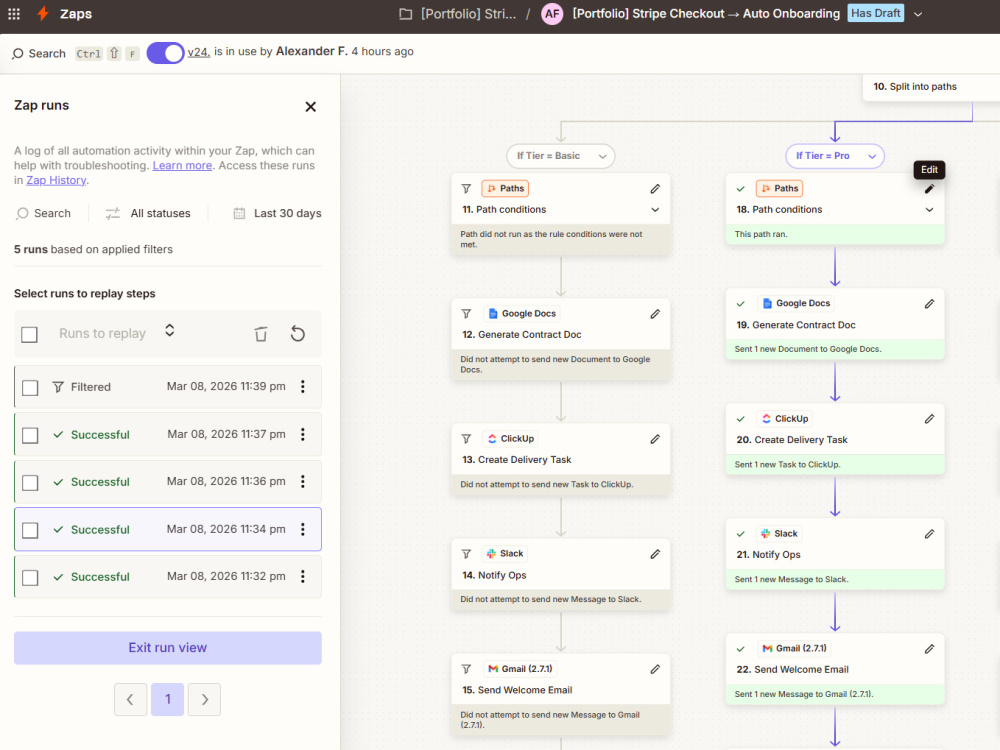Expand the Runs to replay sorter arrows

(170, 330)
